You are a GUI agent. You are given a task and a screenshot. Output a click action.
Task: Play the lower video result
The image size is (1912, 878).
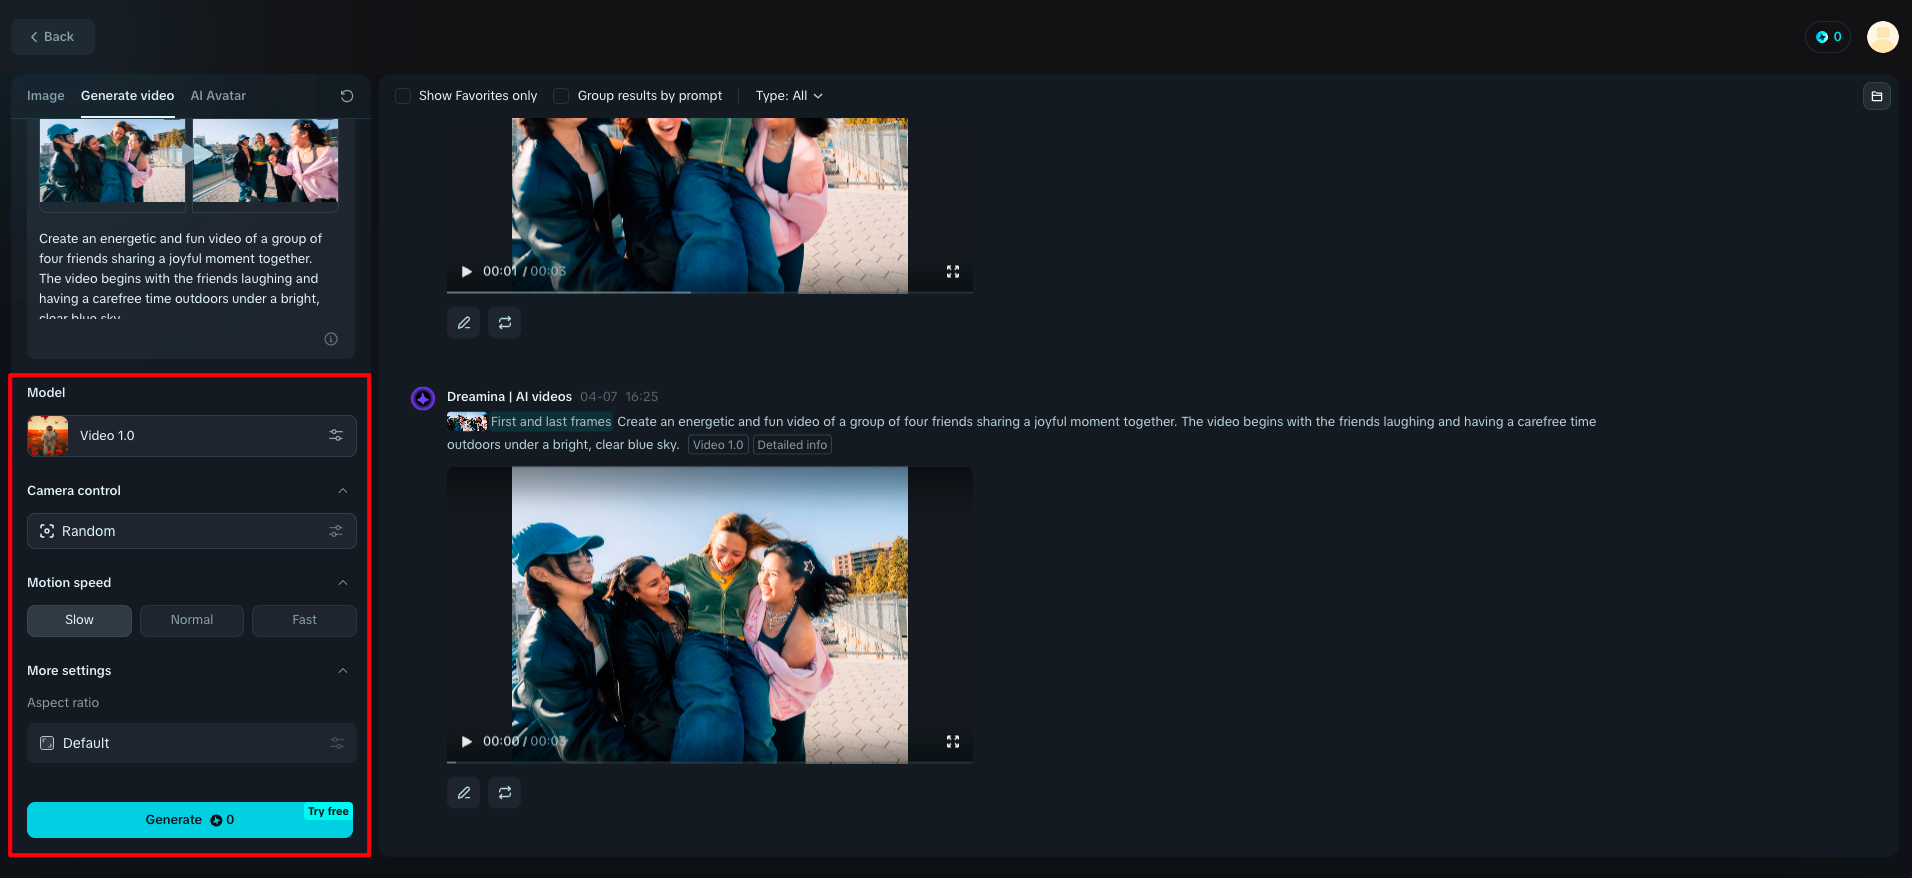[x=466, y=741]
